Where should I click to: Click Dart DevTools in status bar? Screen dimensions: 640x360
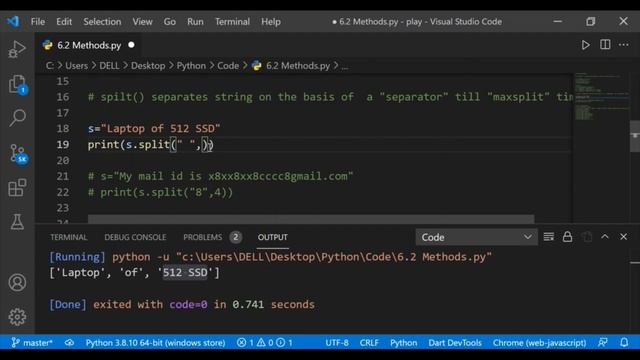455,343
